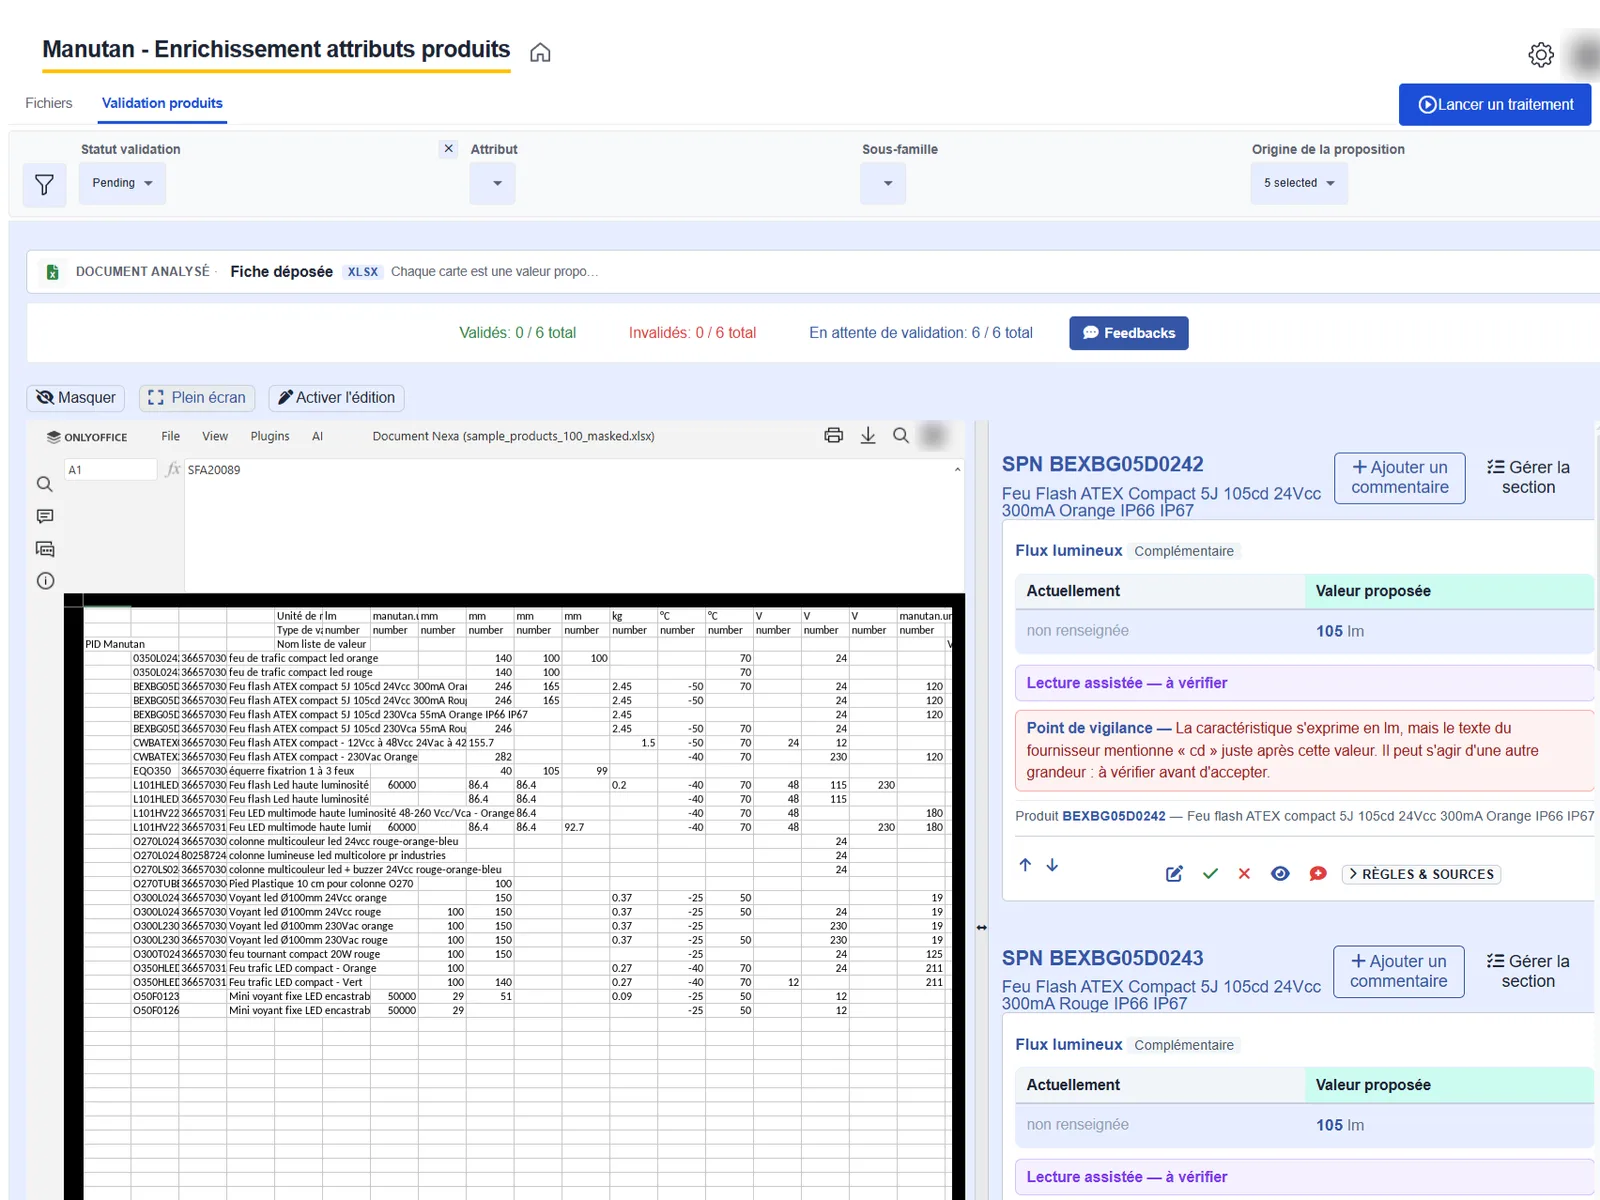Screen dimensions: 1600x1200
Task: Expand the formula bar chevron
Action: coord(957,469)
